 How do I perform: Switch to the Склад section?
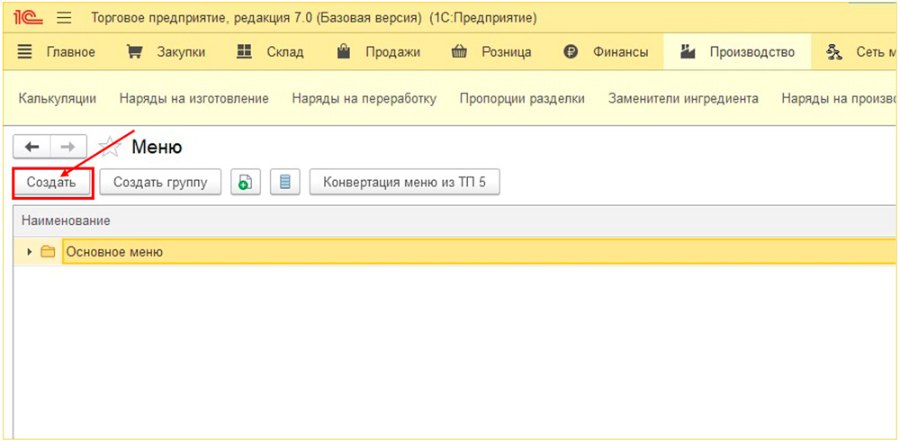[x=270, y=52]
